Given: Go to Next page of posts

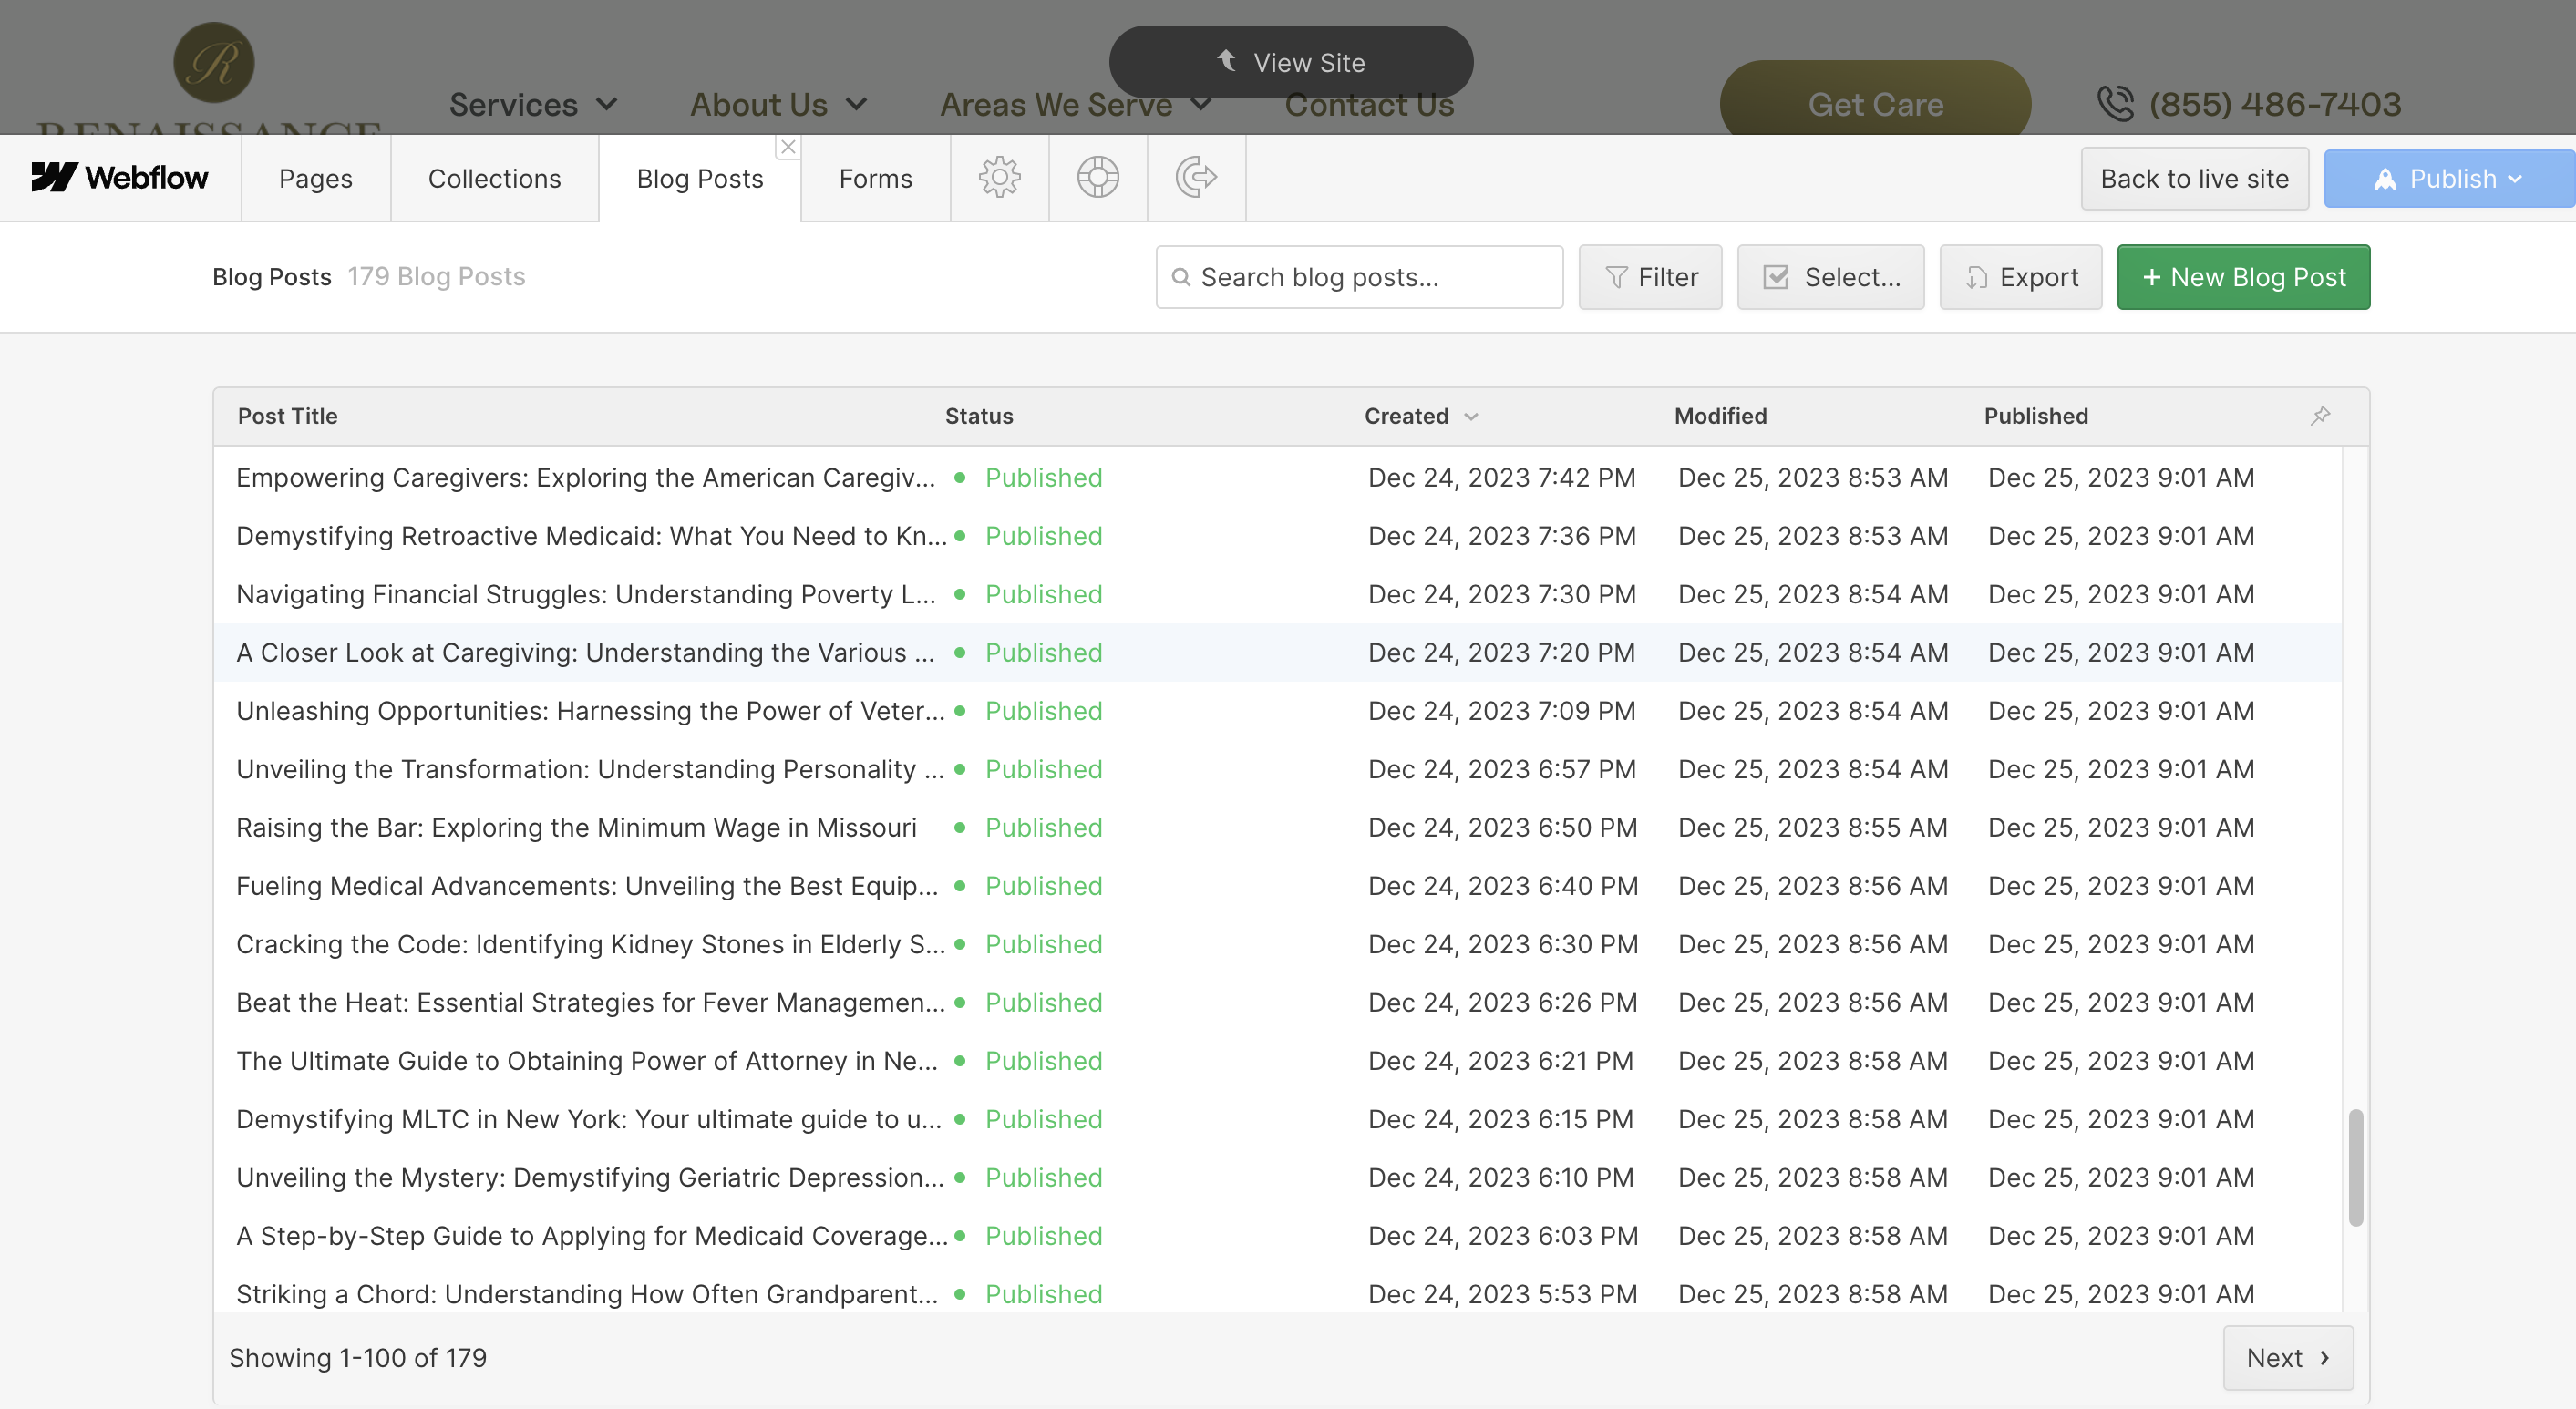Looking at the screenshot, I should click(x=2287, y=1357).
